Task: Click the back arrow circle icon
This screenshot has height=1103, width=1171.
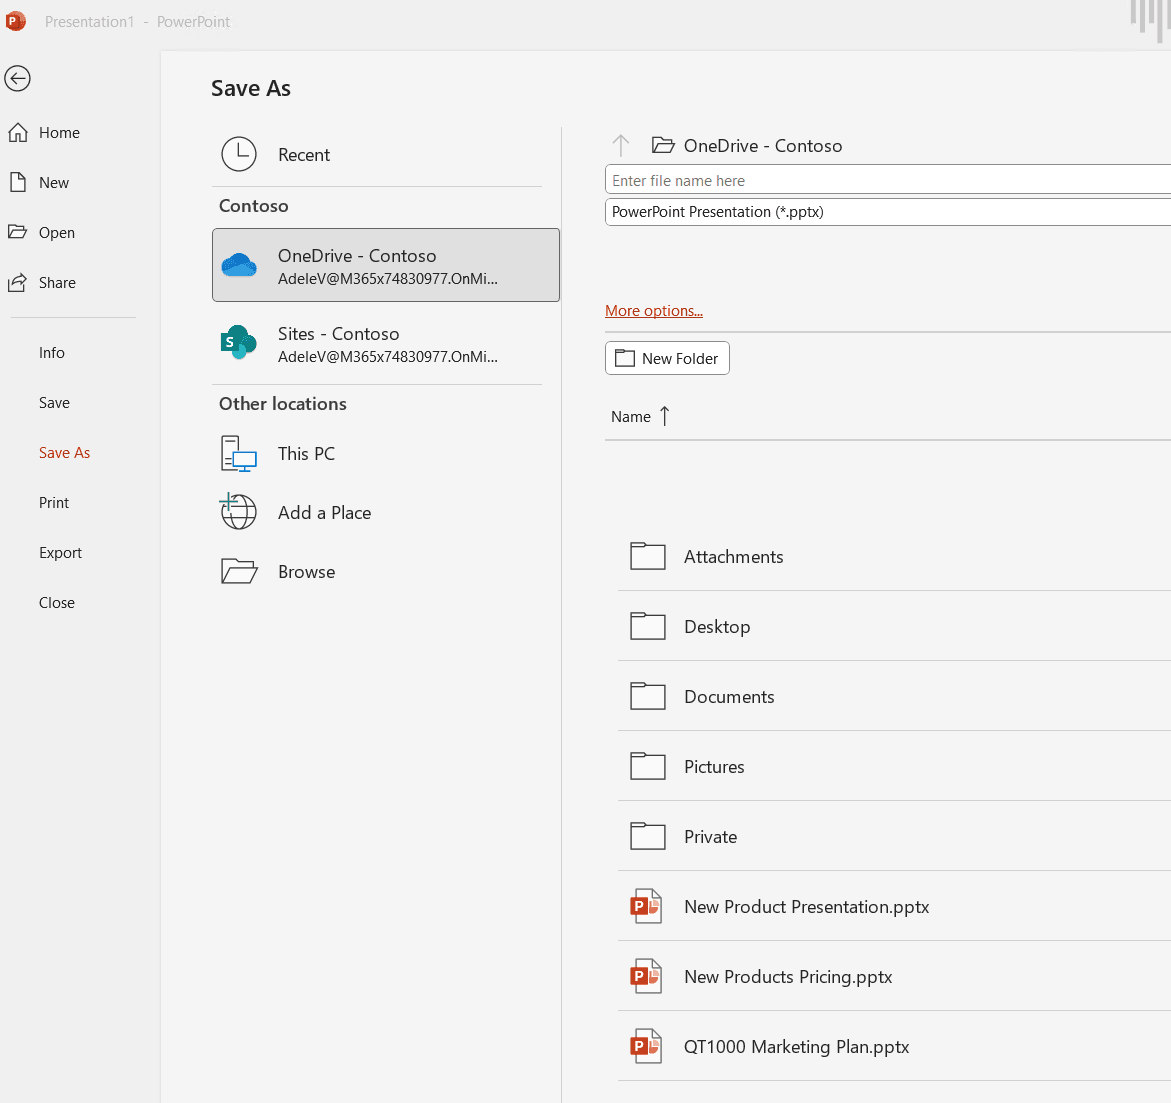Action: pos(18,78)
